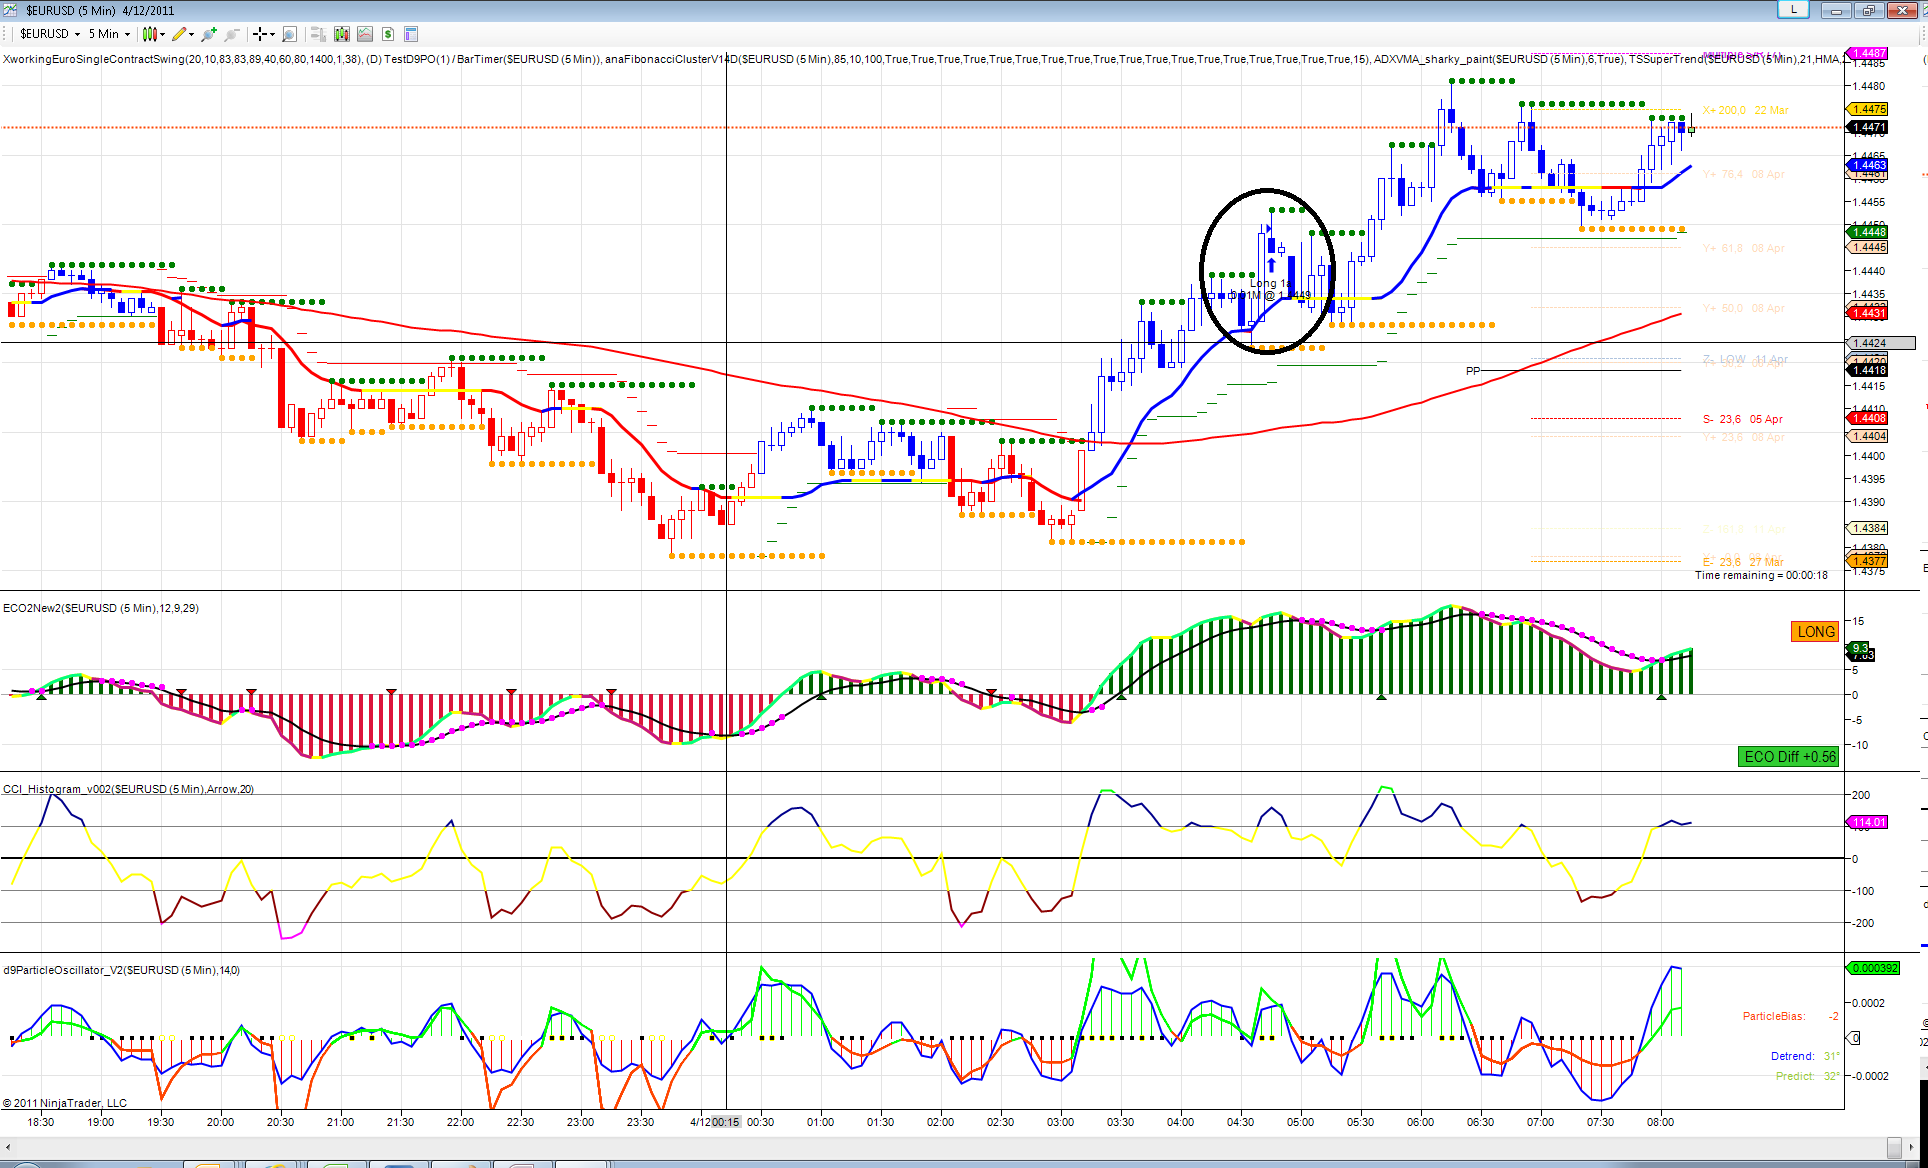Click the S- 23,6 05 Apr Fibonacci label
Viewport: 1928px width, 1168px height.
coord(1743,419)
